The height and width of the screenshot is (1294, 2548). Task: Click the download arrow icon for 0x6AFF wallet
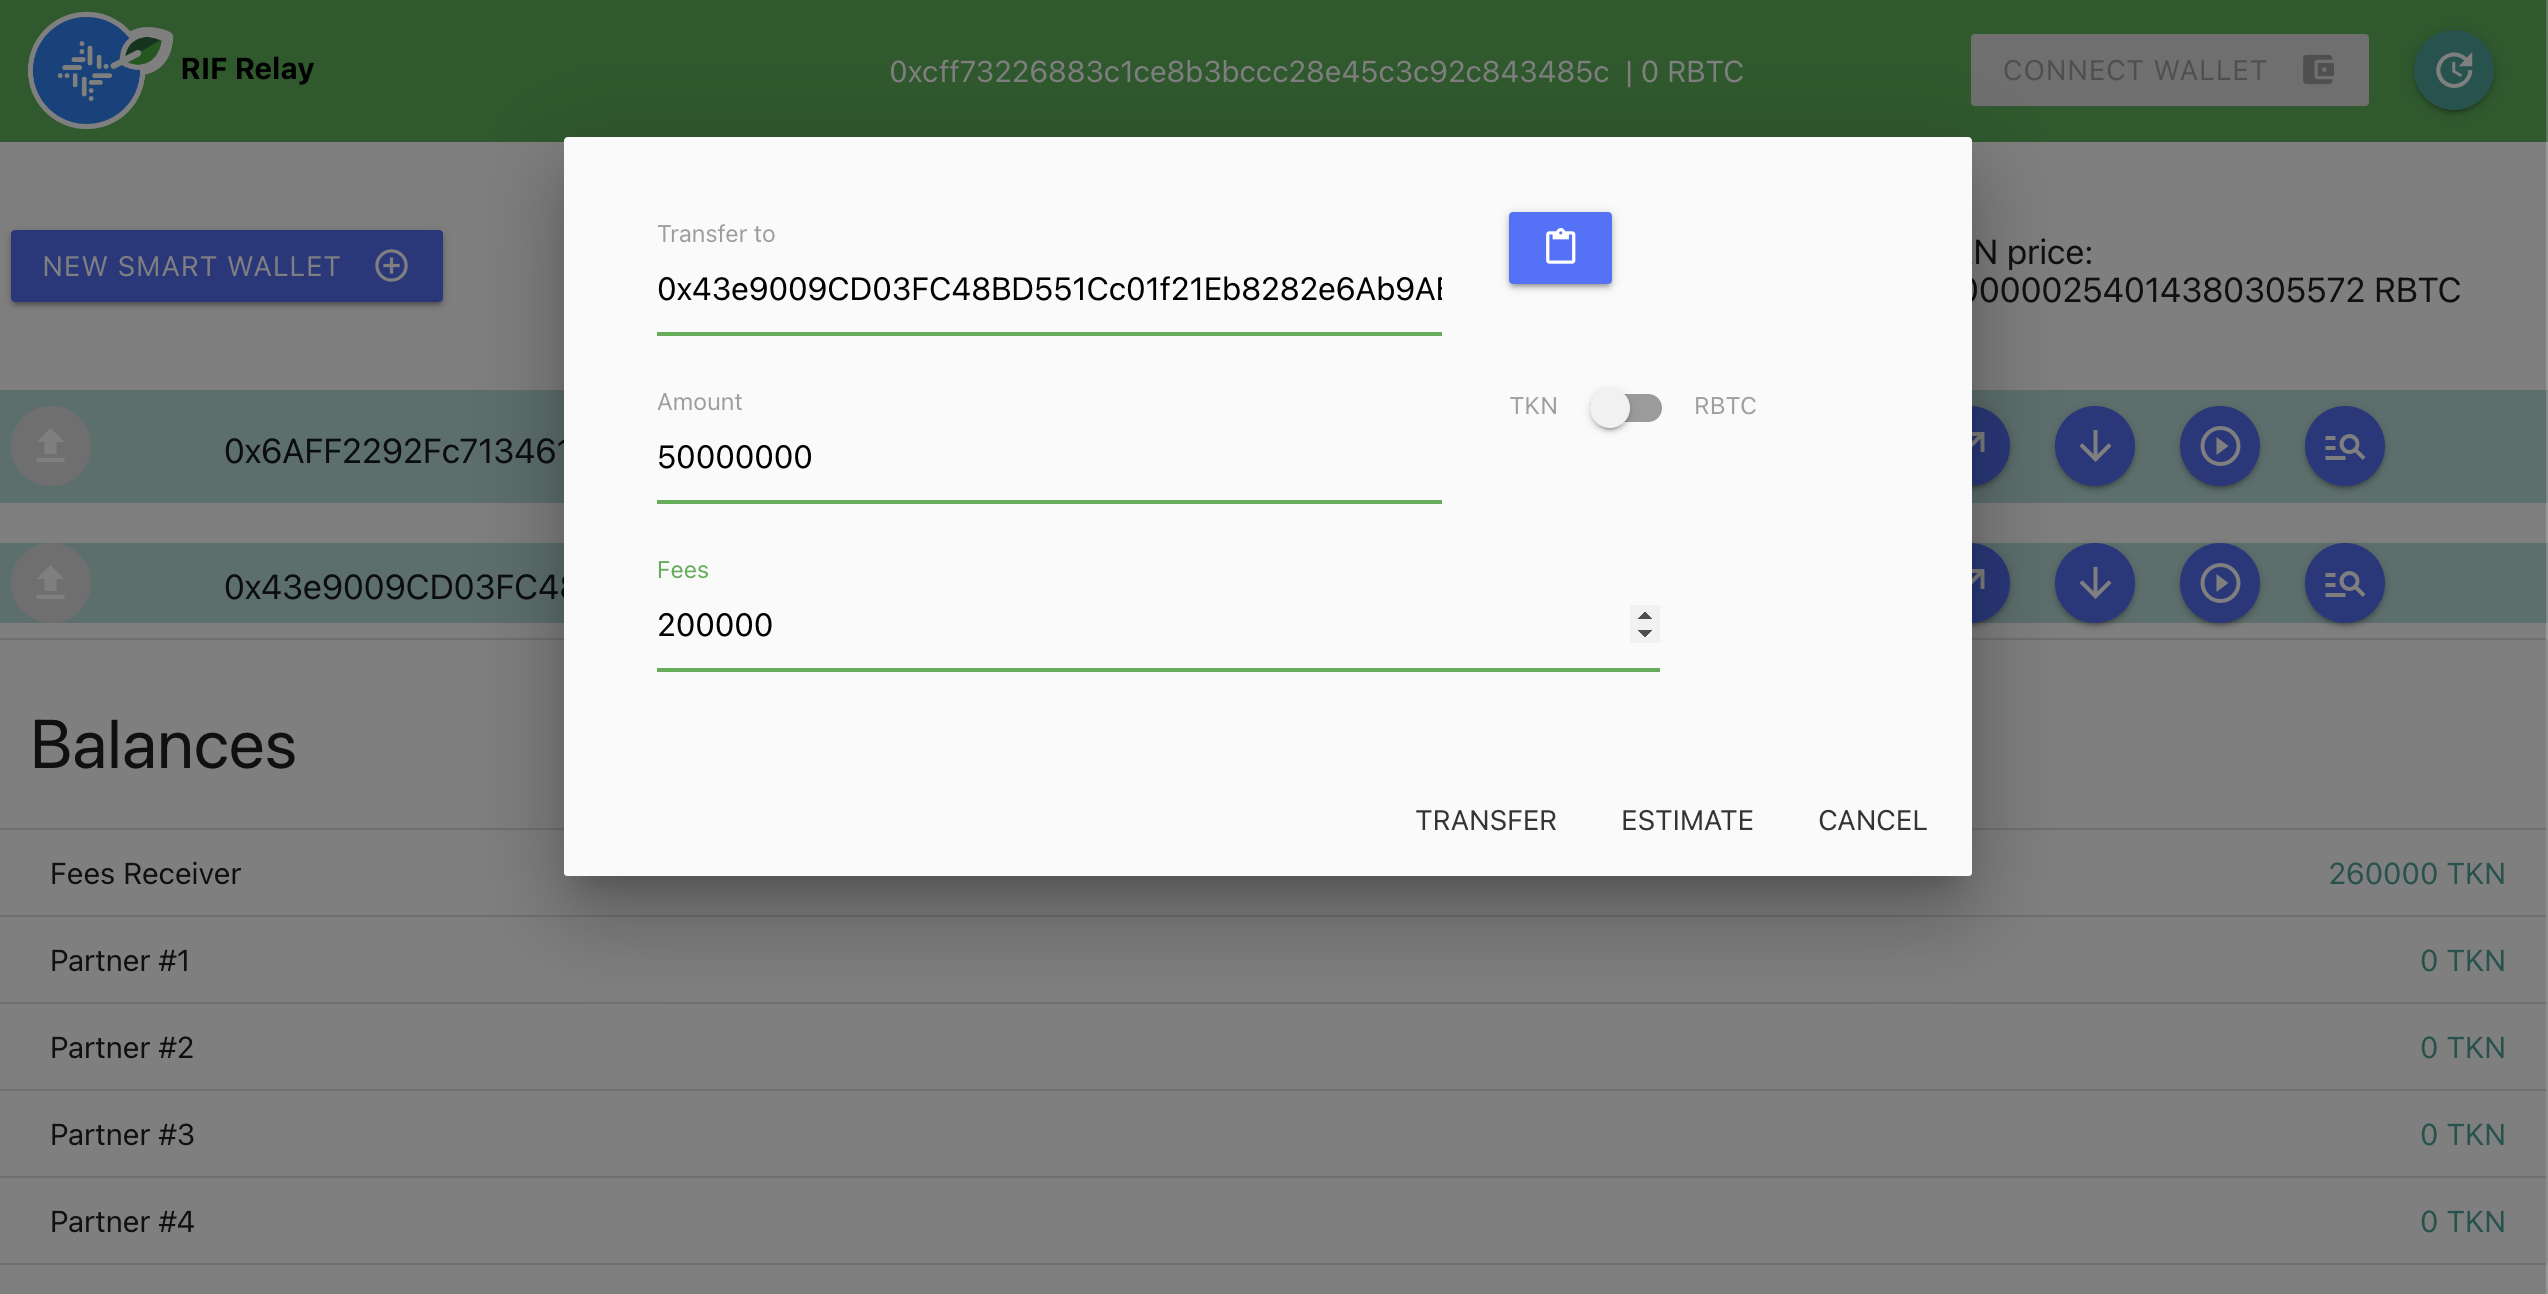tap(2094, 446)
